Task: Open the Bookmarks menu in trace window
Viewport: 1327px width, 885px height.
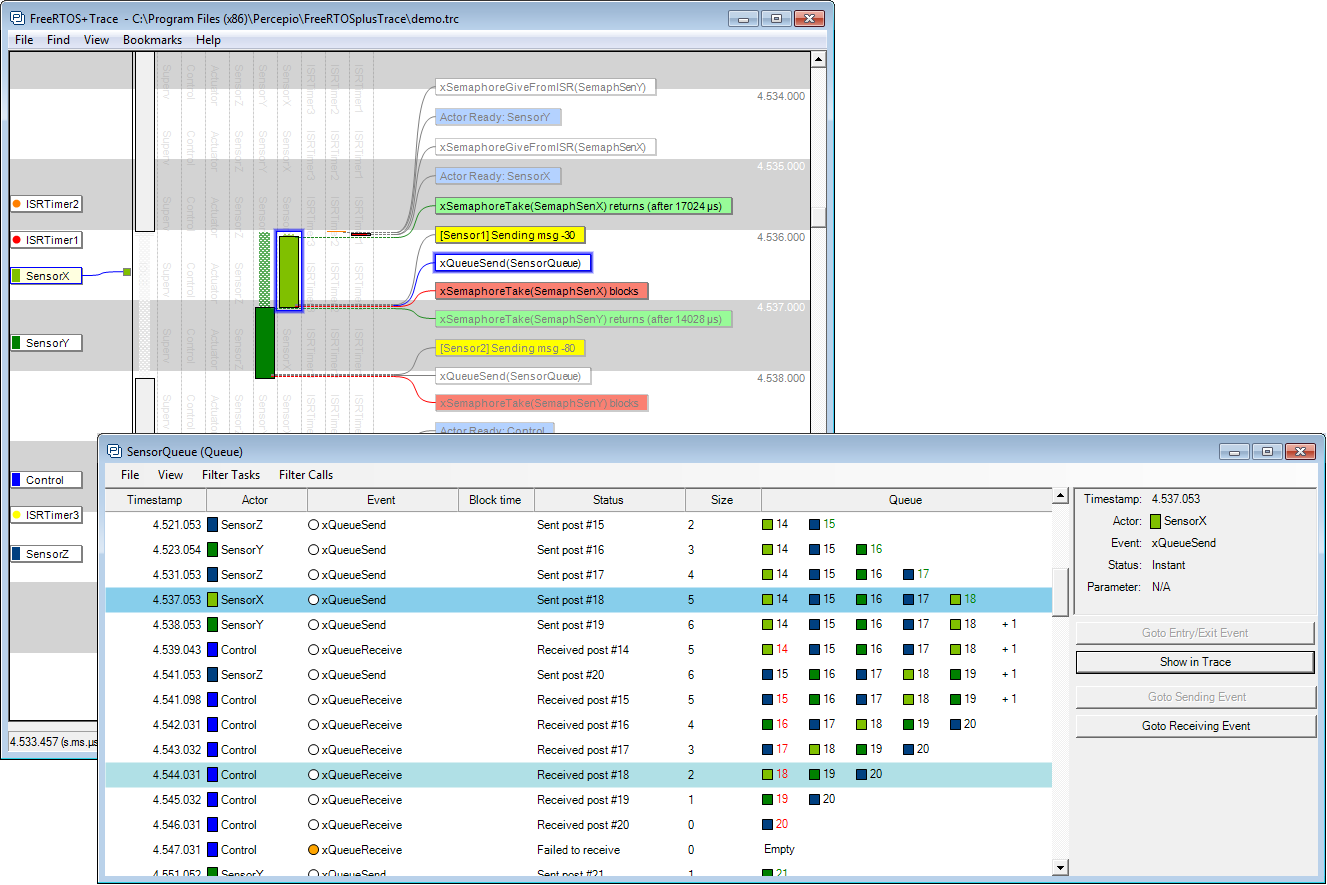Action: [152, 40]
